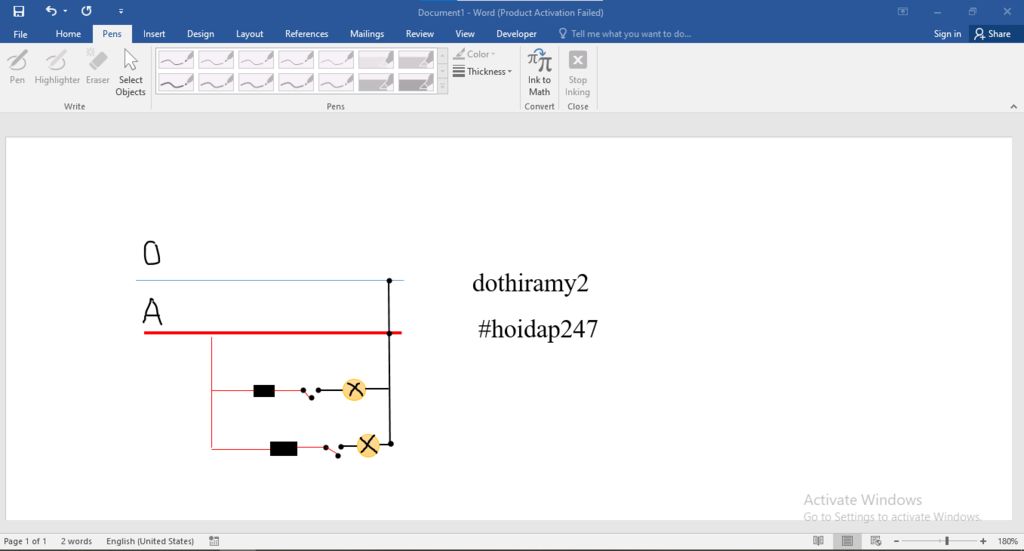Pick last highlighter in bottom row
The image size is (1024, 551).
[416, 82]
